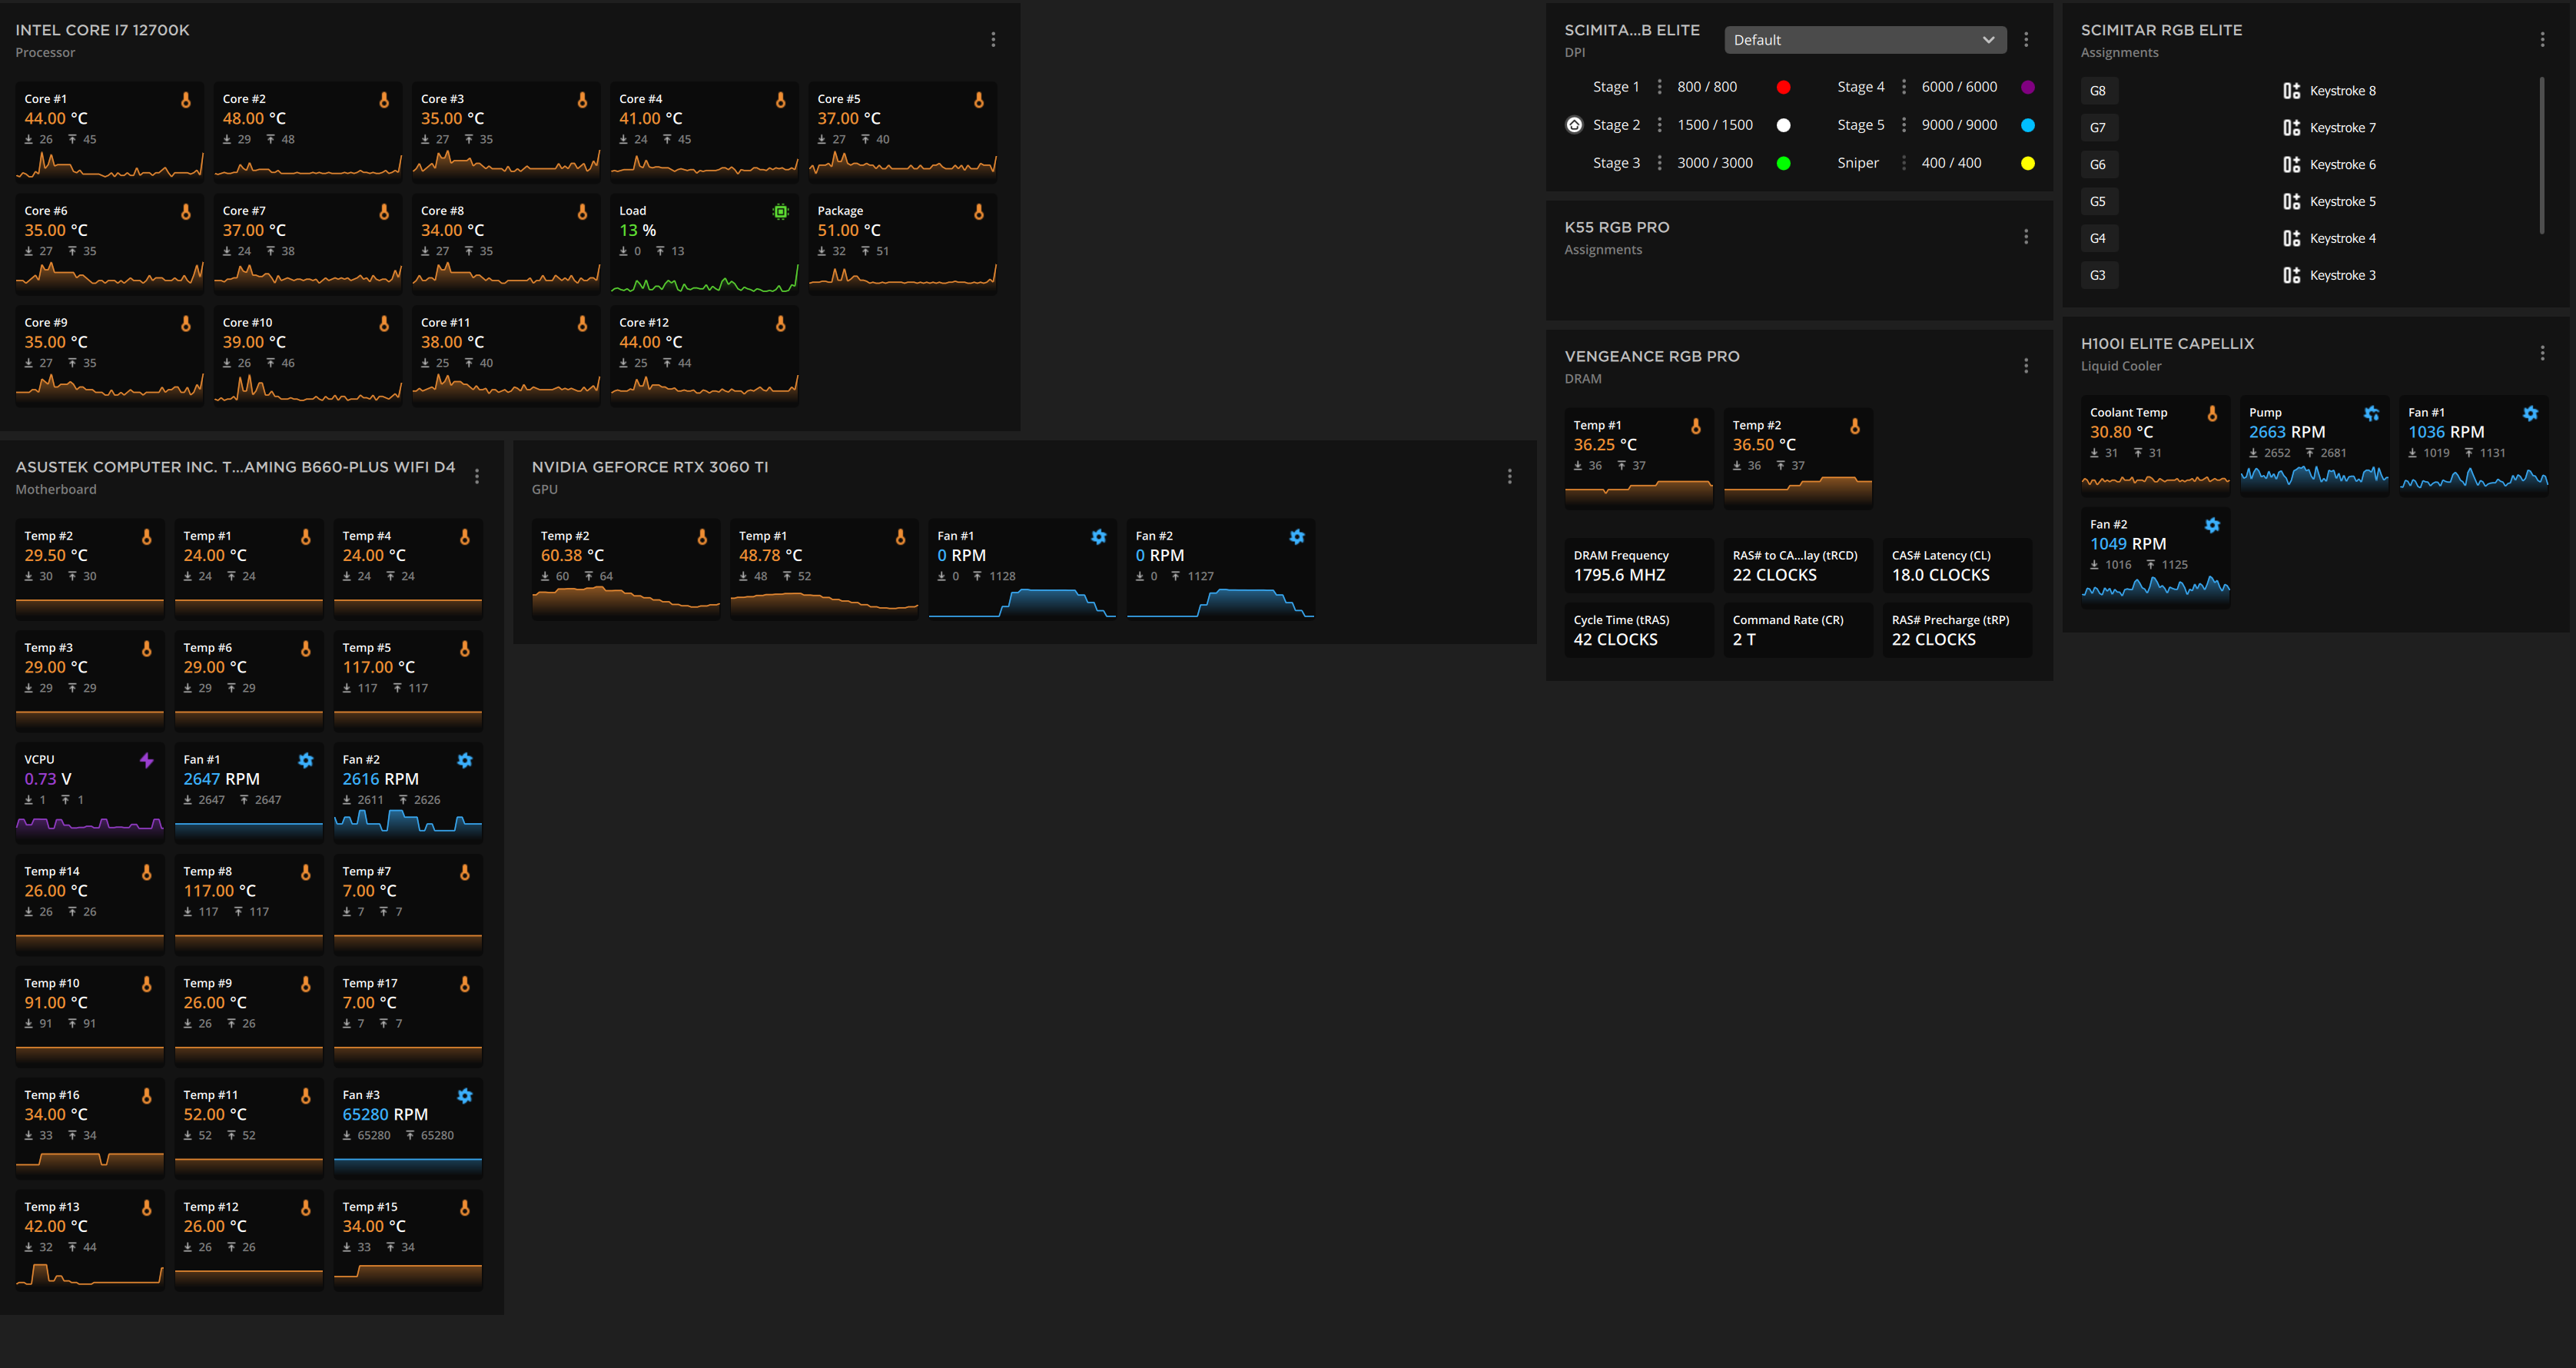Click the Fan #3 65280 RPM reading
The image size is (2576, 1368).
pos(385,1114)
